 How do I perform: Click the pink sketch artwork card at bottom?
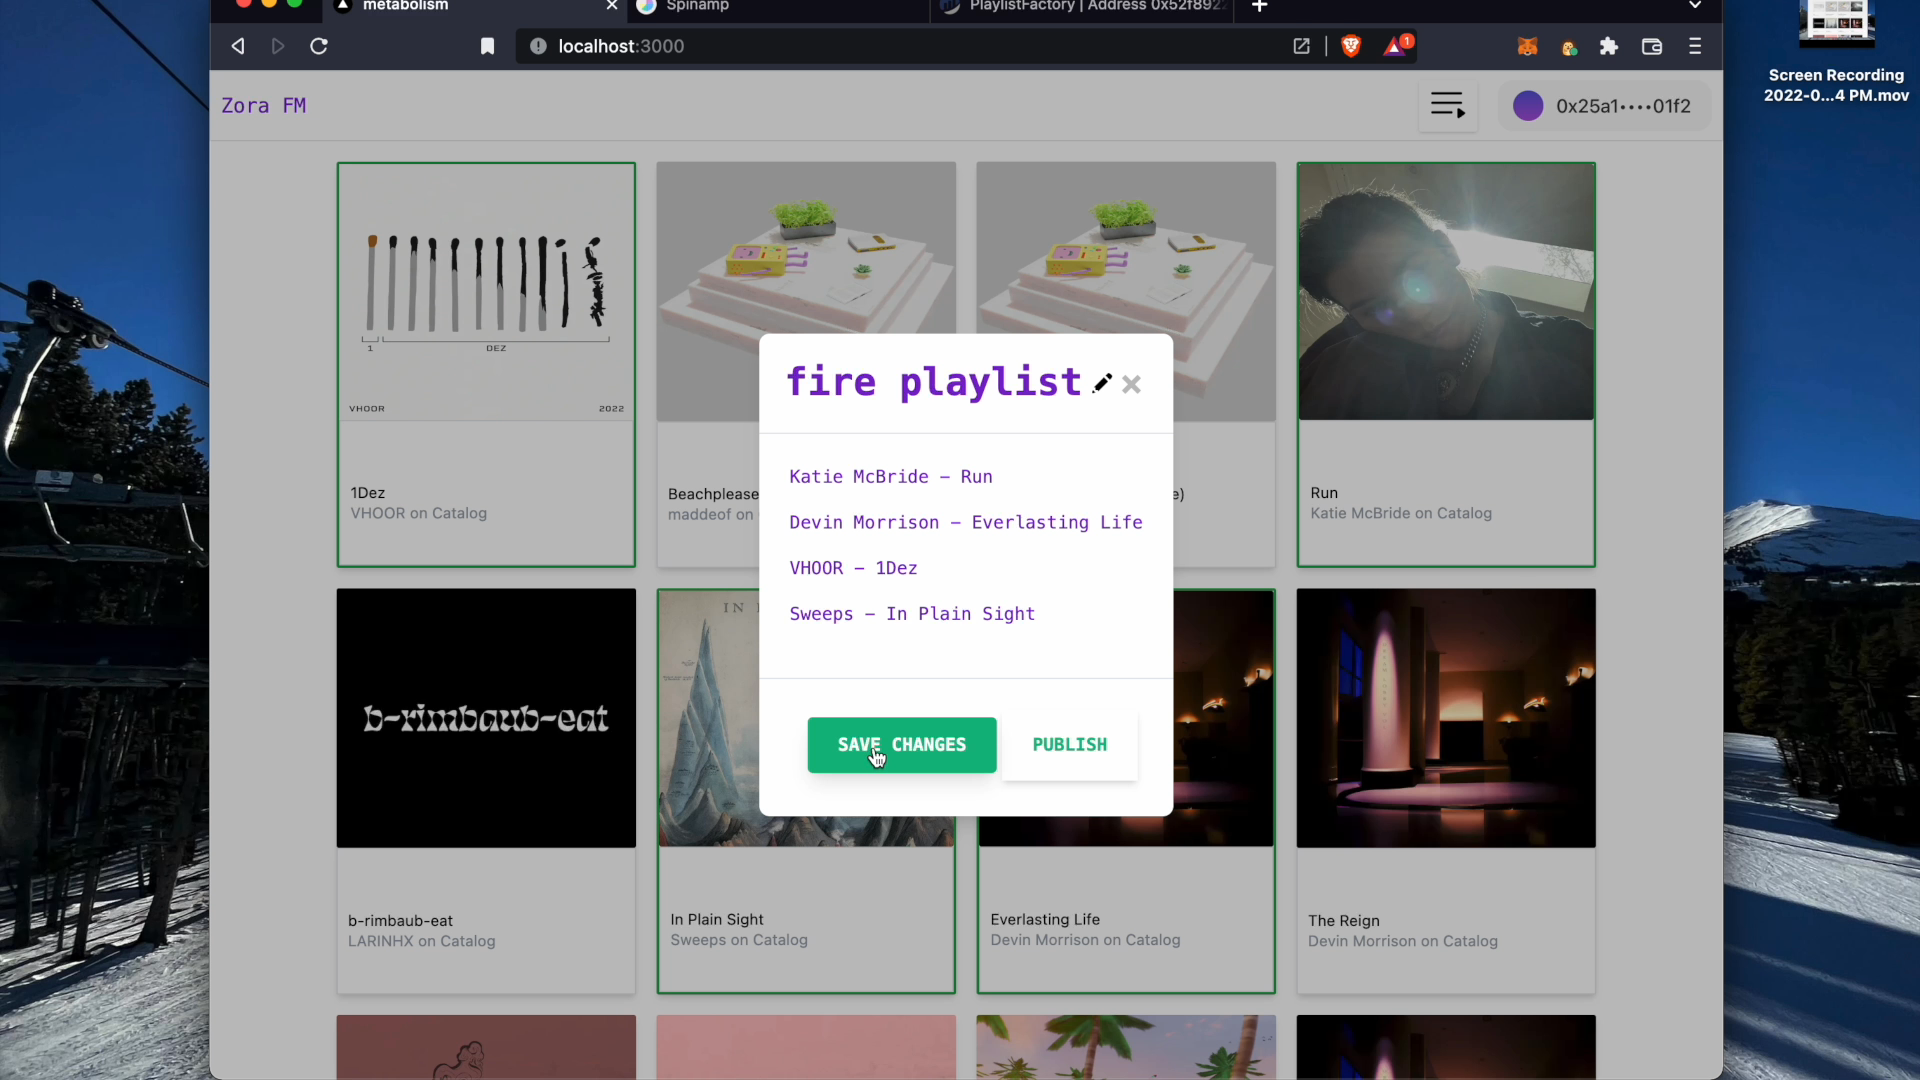pyautogui.click(x=486, y=1047)
